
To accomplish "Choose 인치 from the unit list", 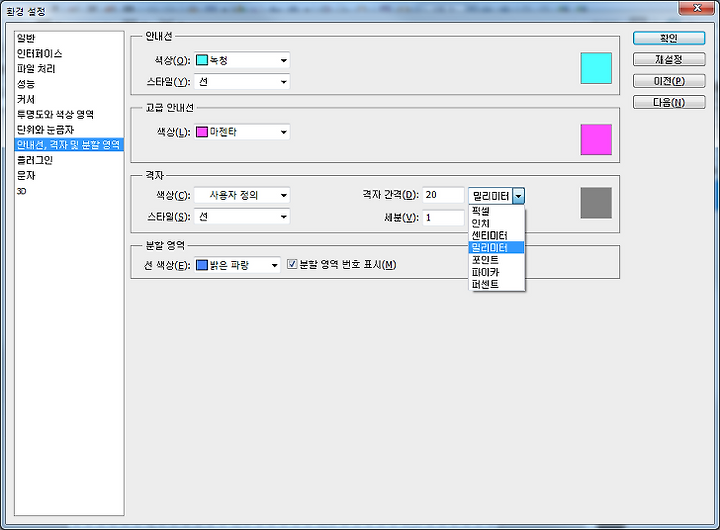I will coord(496,223).
